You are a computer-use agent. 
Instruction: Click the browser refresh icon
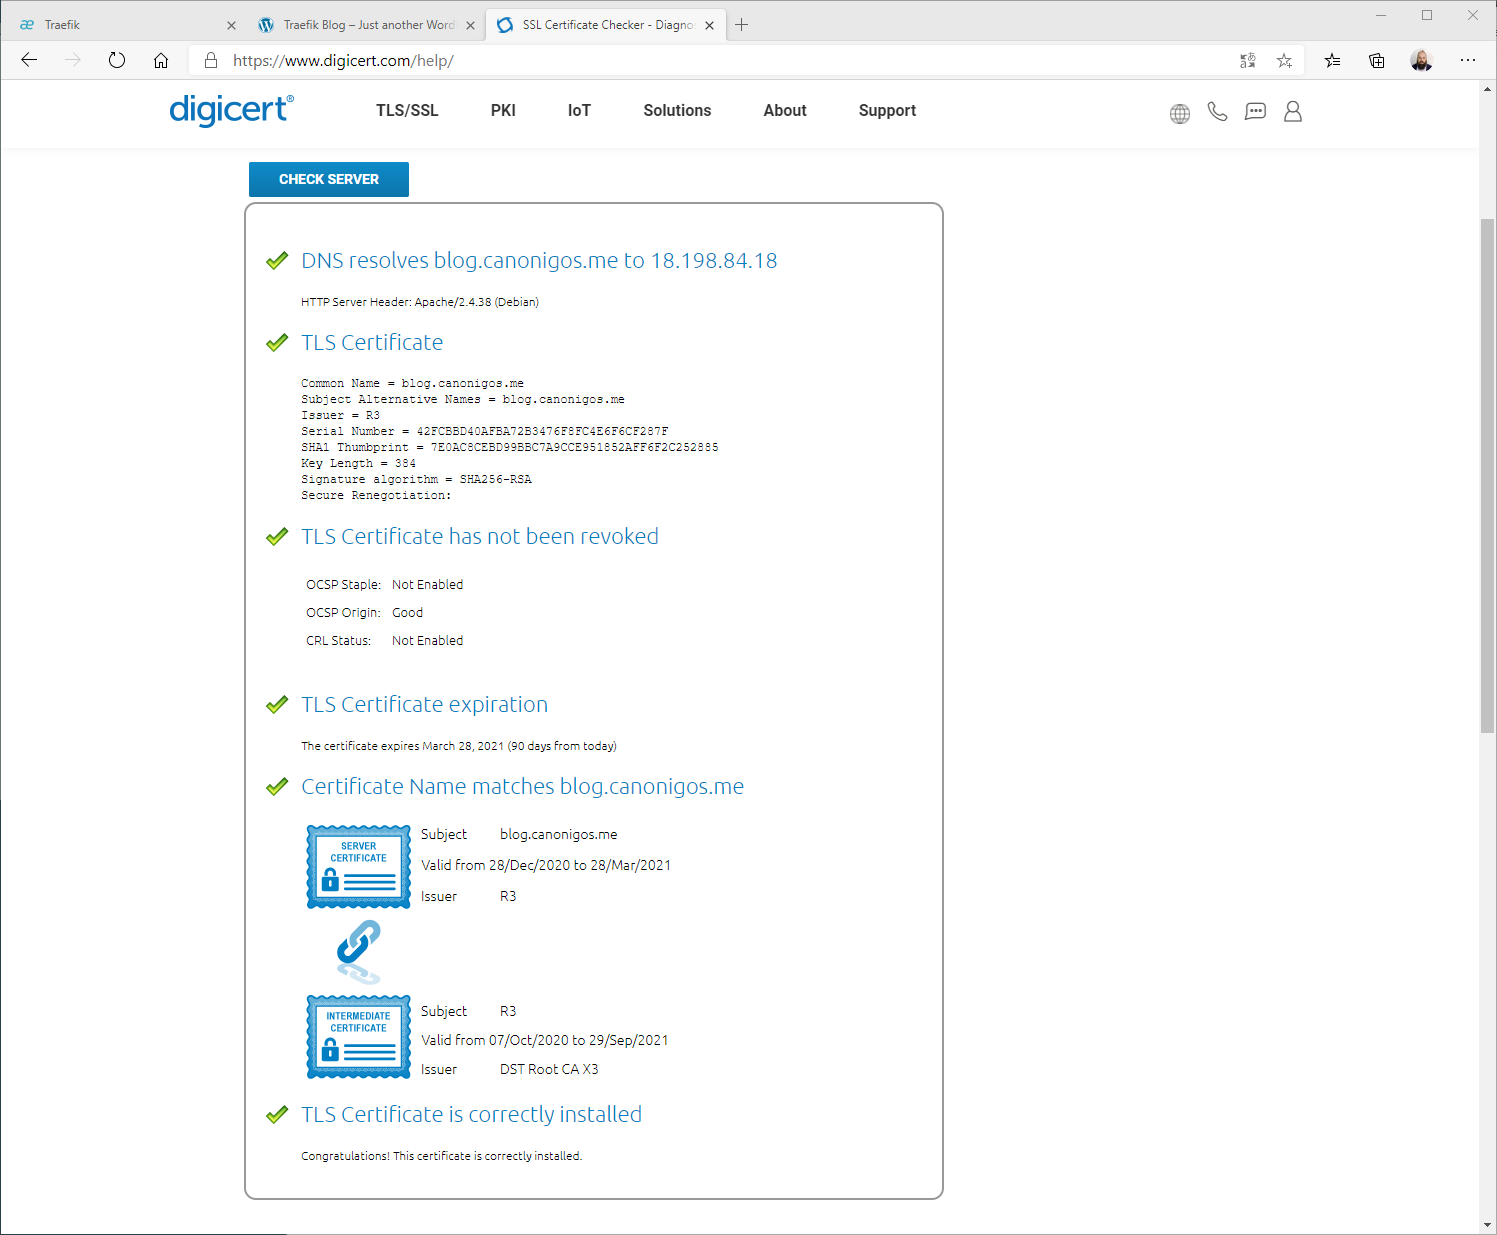tap(117, 60)
